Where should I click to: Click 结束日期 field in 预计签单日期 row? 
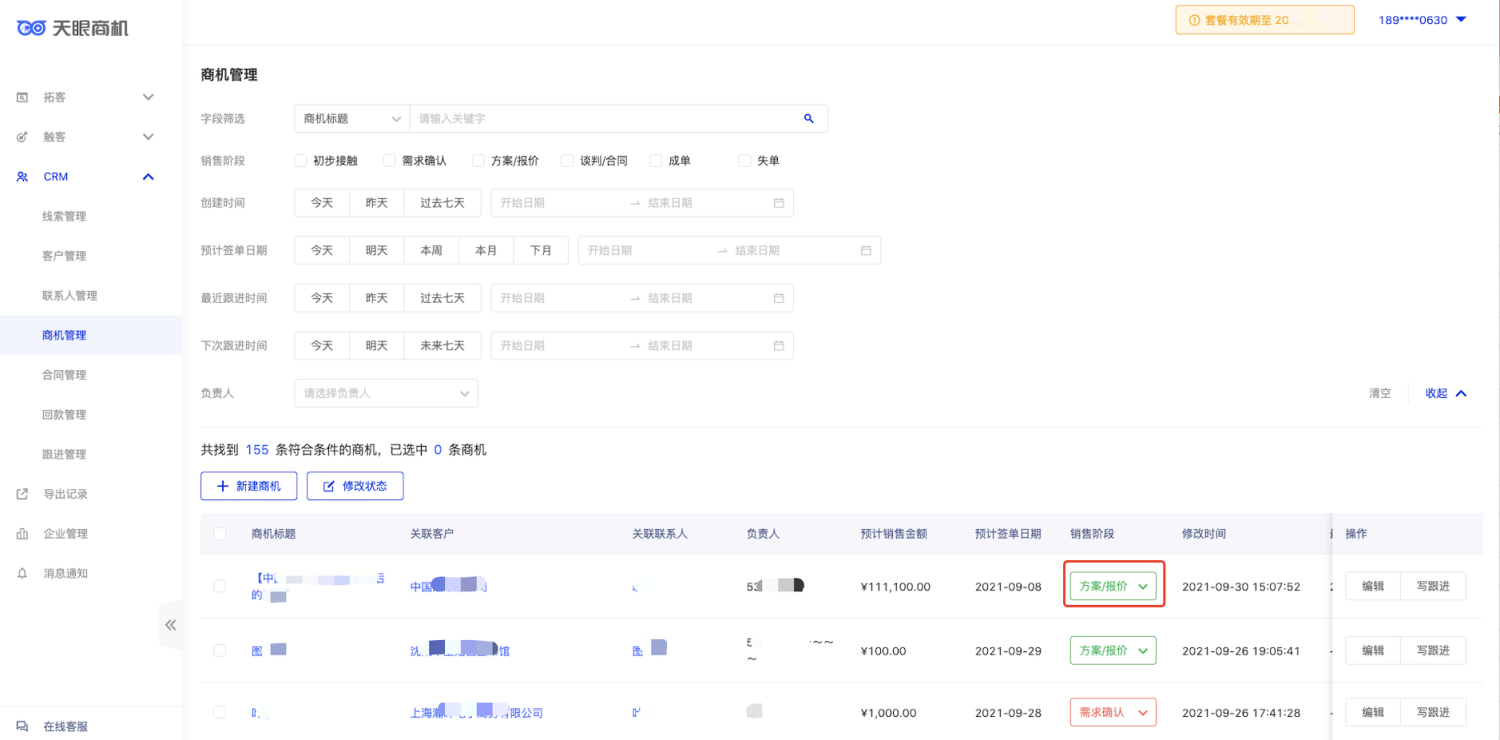click(795, 251)
